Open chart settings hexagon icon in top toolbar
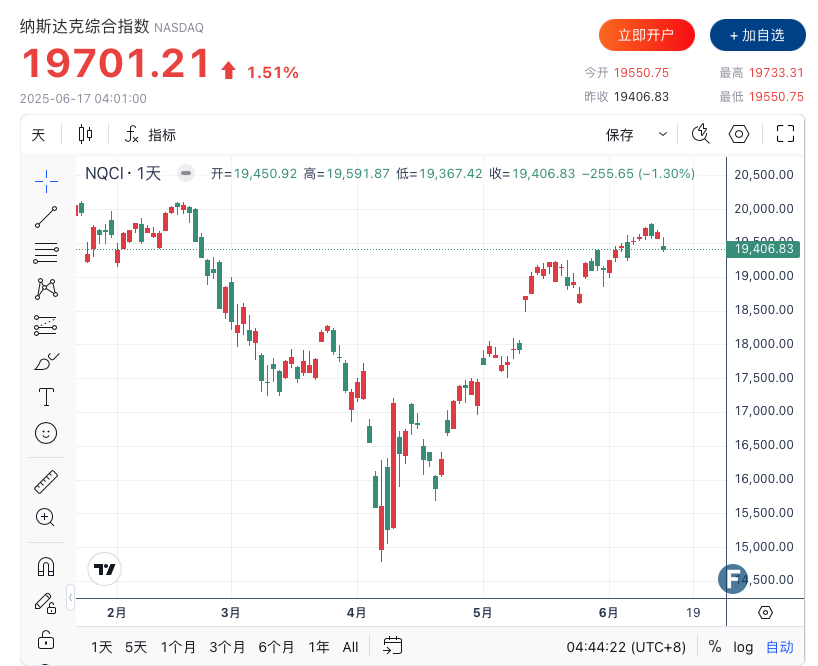The height and width of the screenshot is (666, 818). coord(739,134)
